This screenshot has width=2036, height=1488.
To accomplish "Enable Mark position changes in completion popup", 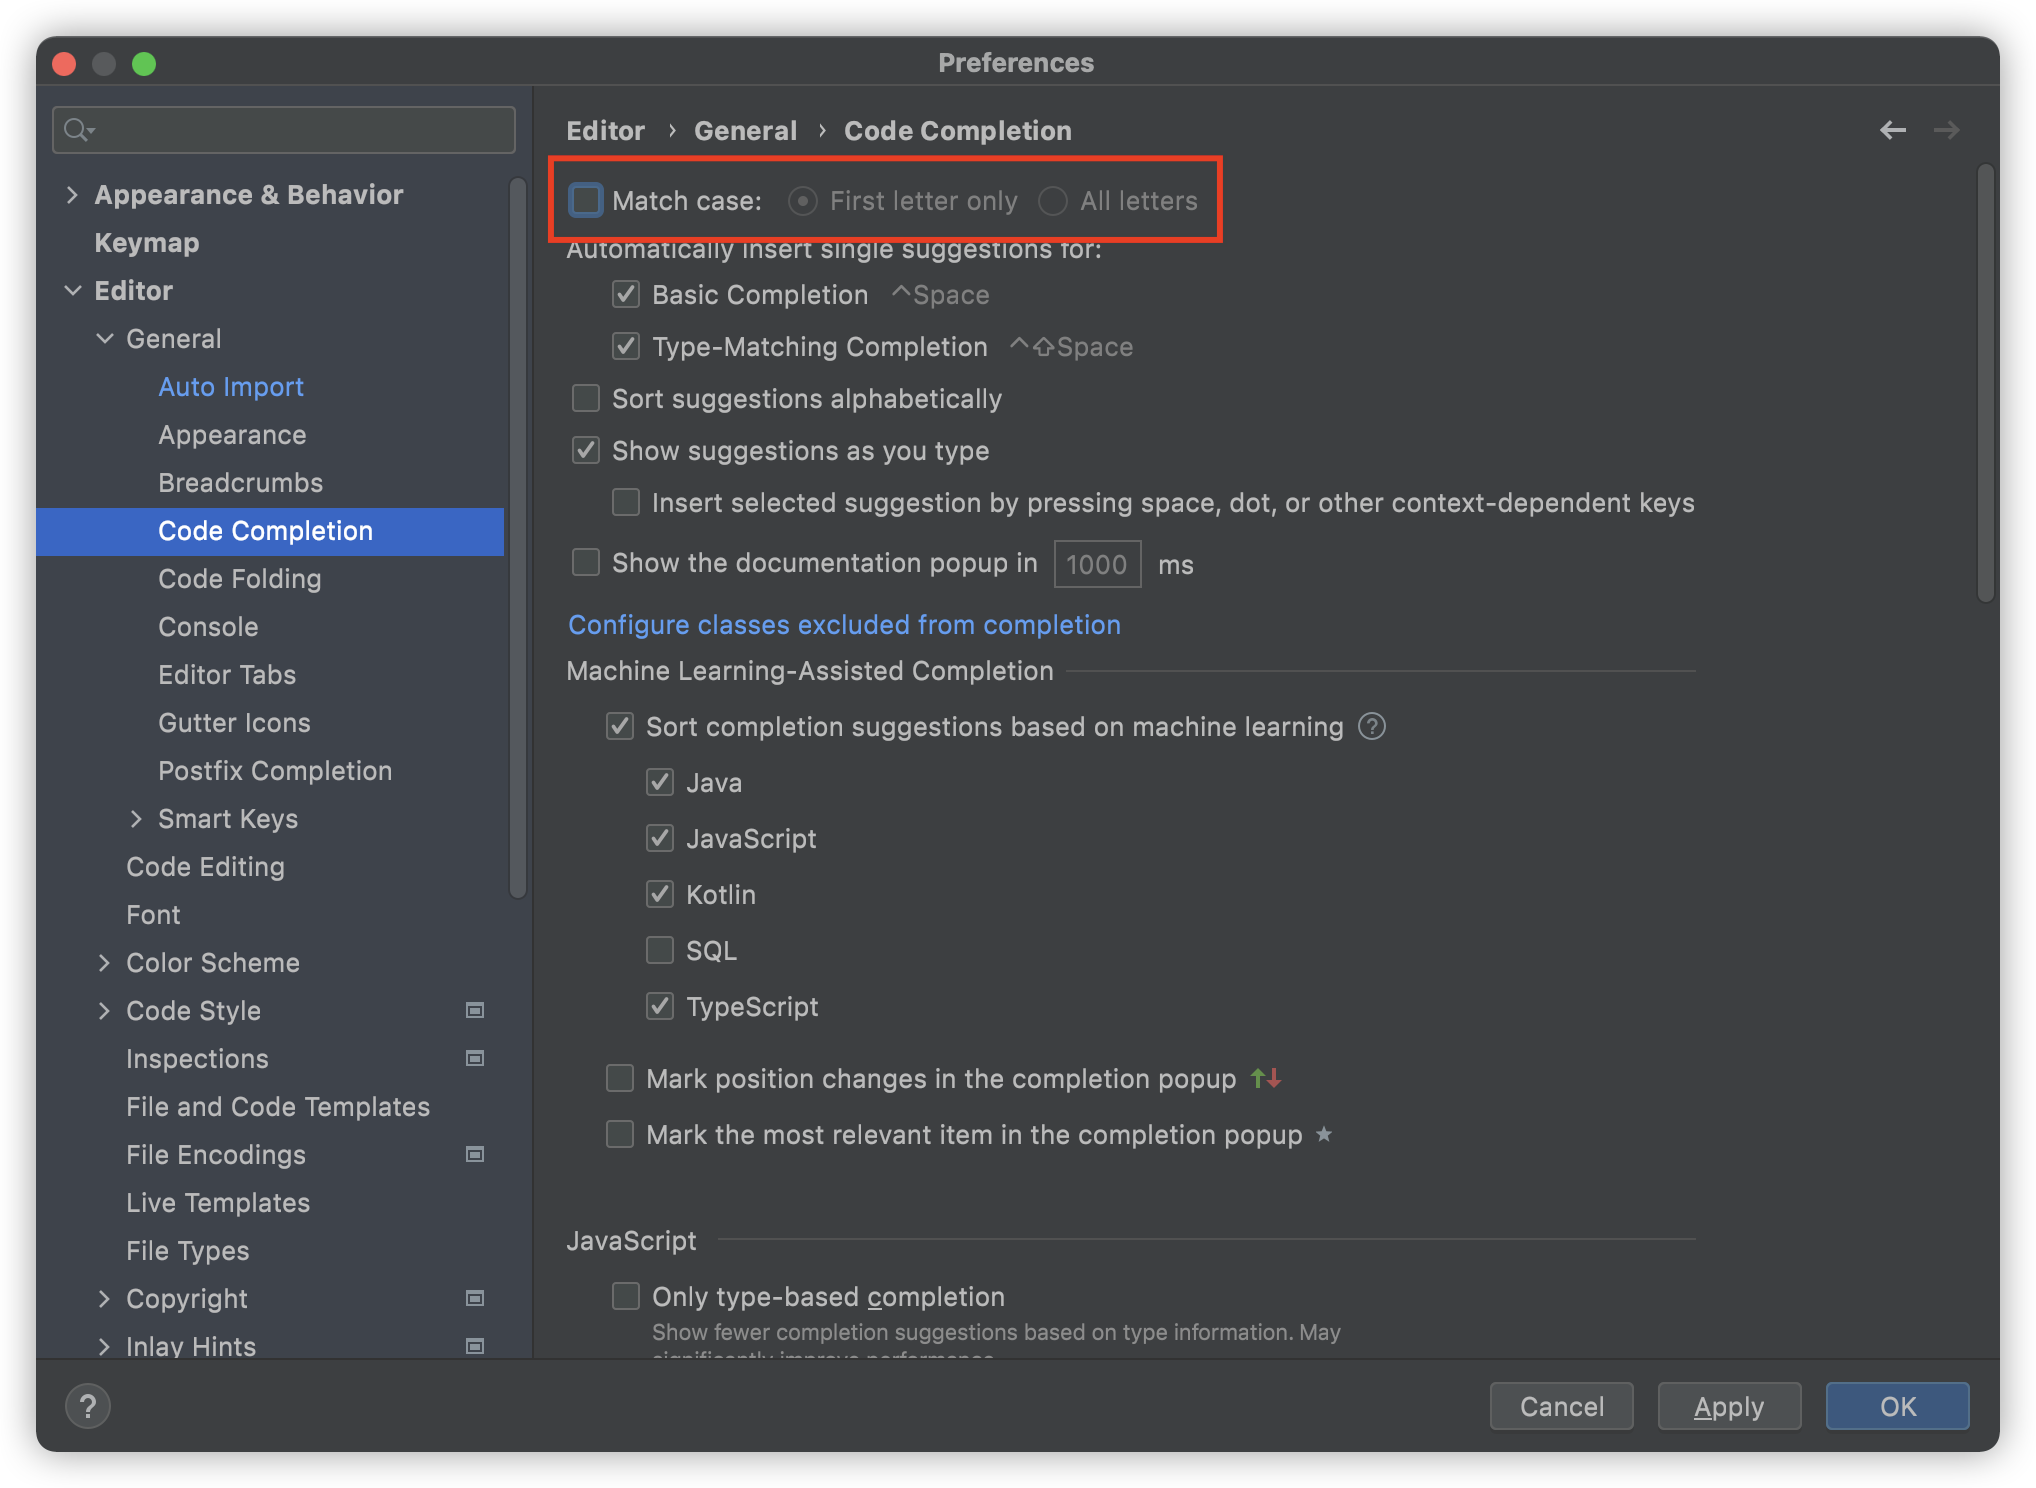I will pyautogui.click(x=620, y=1078).
